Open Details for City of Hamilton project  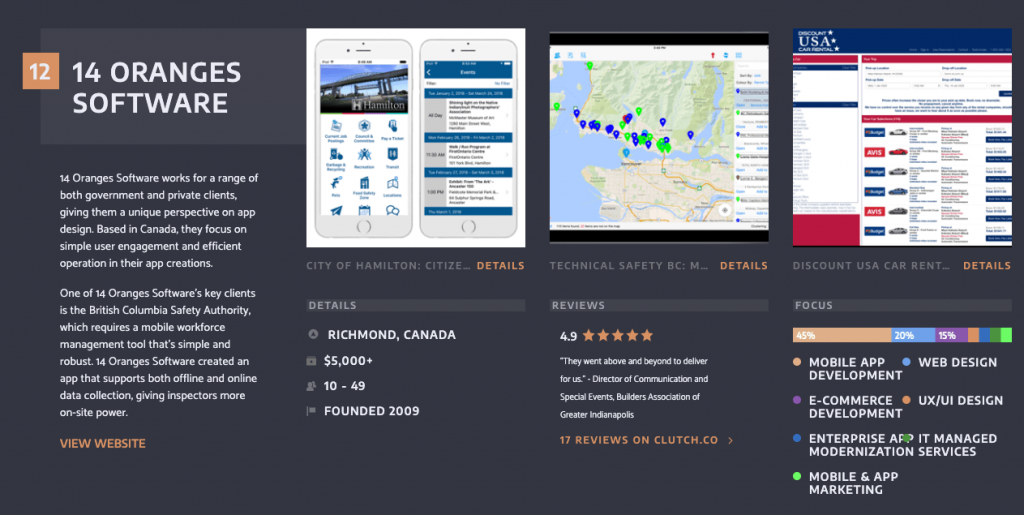(x=500, y=266)
